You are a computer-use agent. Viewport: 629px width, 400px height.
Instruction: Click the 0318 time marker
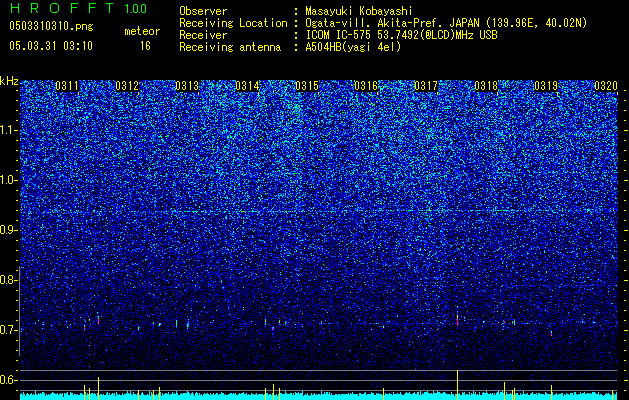486,86
